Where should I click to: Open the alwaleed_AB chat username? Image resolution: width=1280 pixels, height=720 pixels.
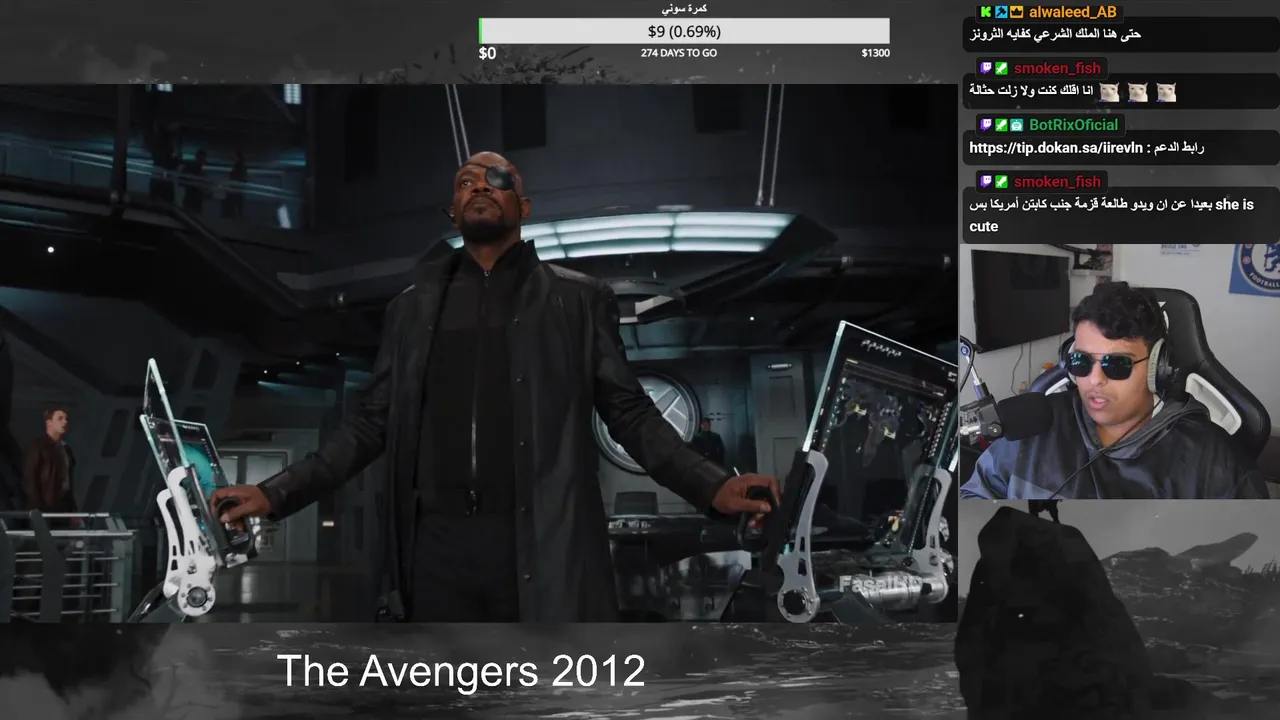coord(1073,13)
